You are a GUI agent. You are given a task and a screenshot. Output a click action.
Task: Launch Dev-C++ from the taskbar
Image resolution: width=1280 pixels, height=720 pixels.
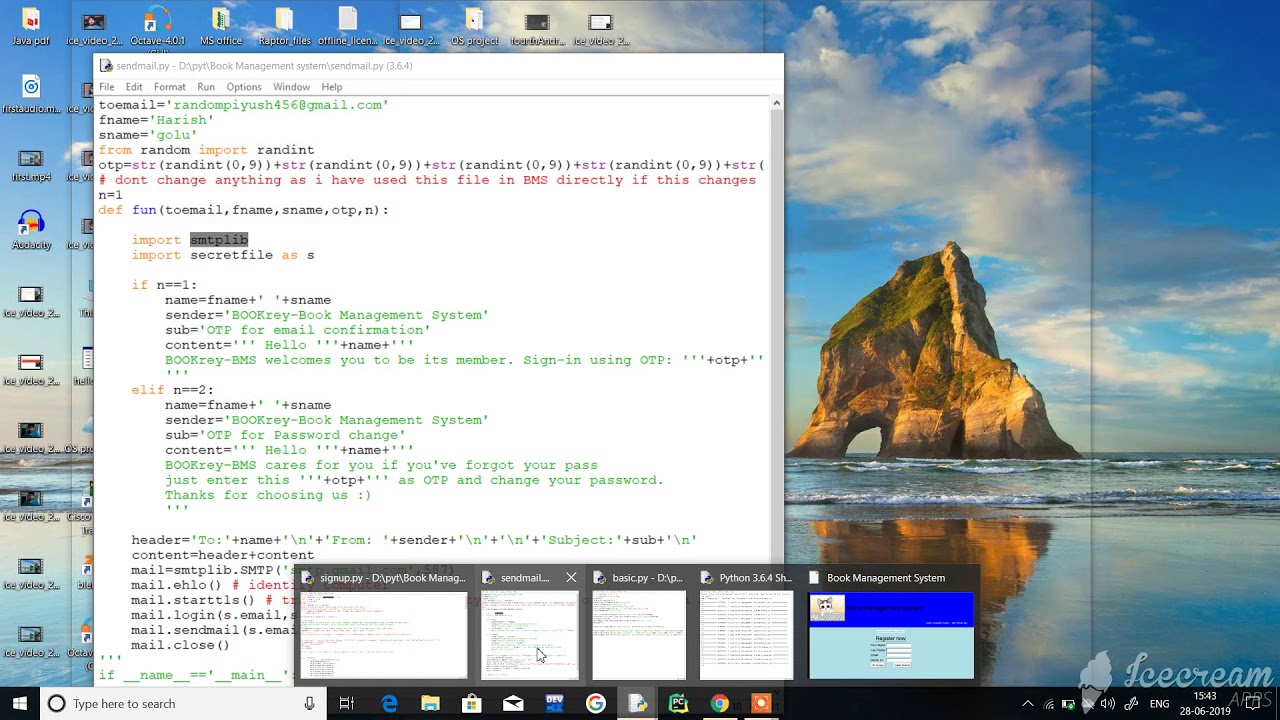[554, 704]
